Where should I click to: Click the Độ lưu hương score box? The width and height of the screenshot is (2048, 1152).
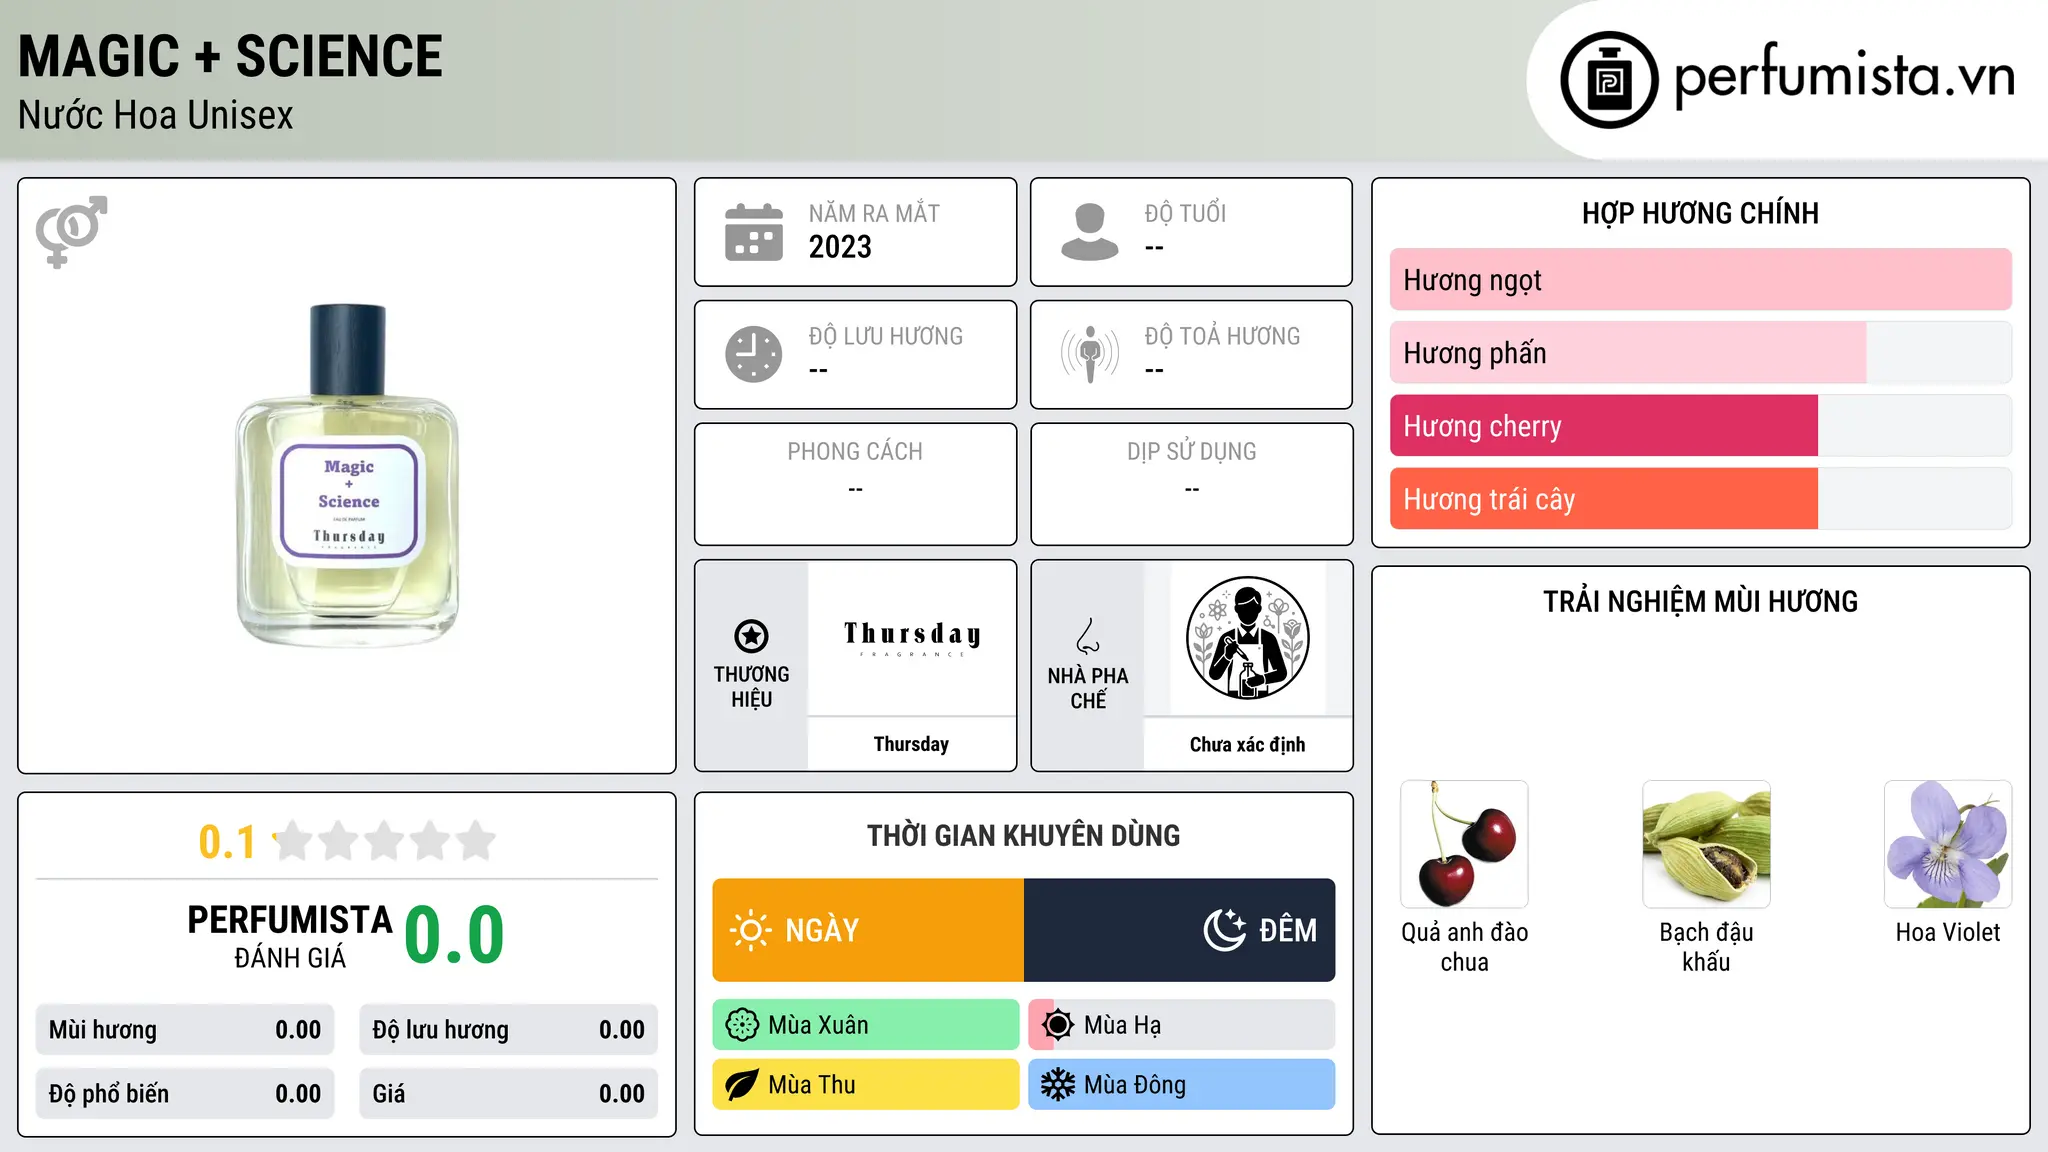coord(508,1030)
